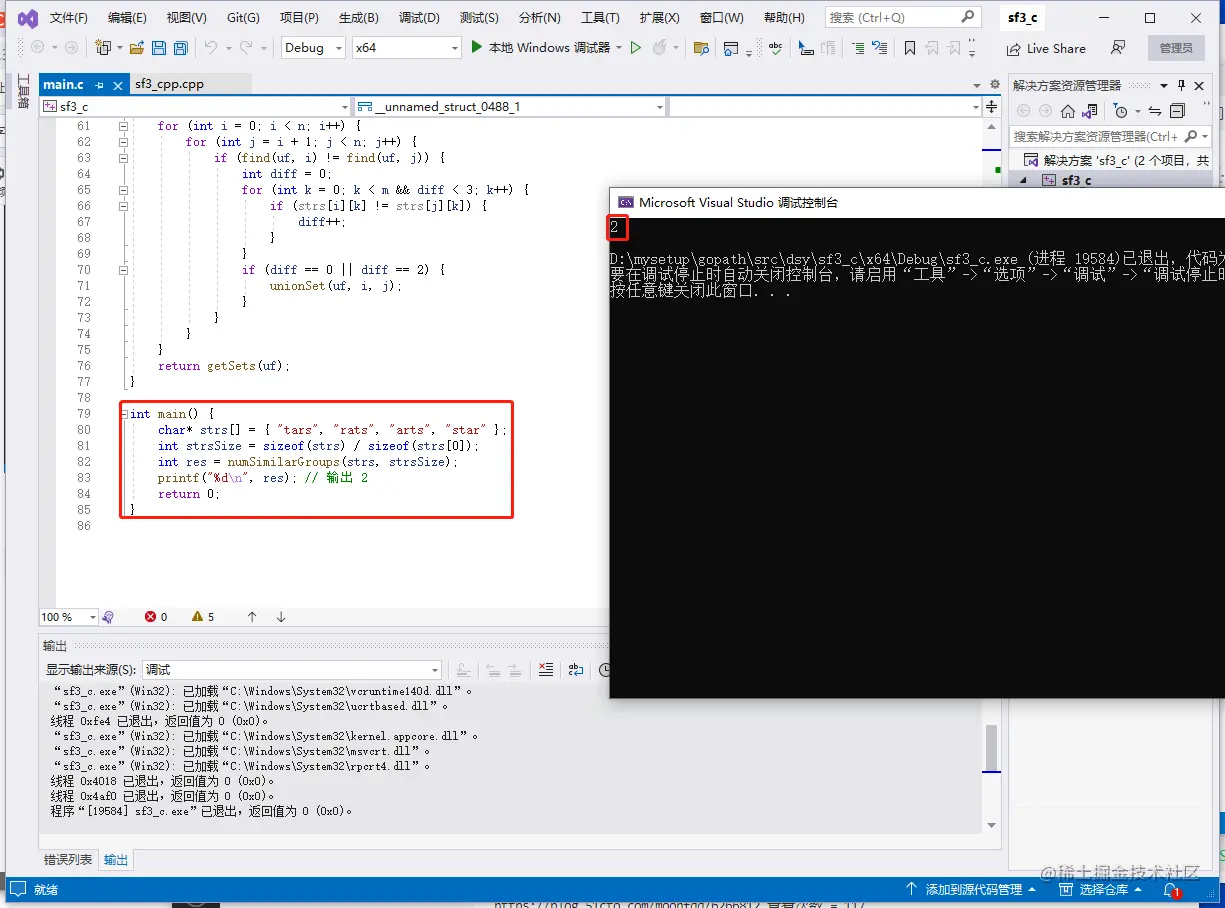Click the pending changes filter clock icon

click(1121, 111)
